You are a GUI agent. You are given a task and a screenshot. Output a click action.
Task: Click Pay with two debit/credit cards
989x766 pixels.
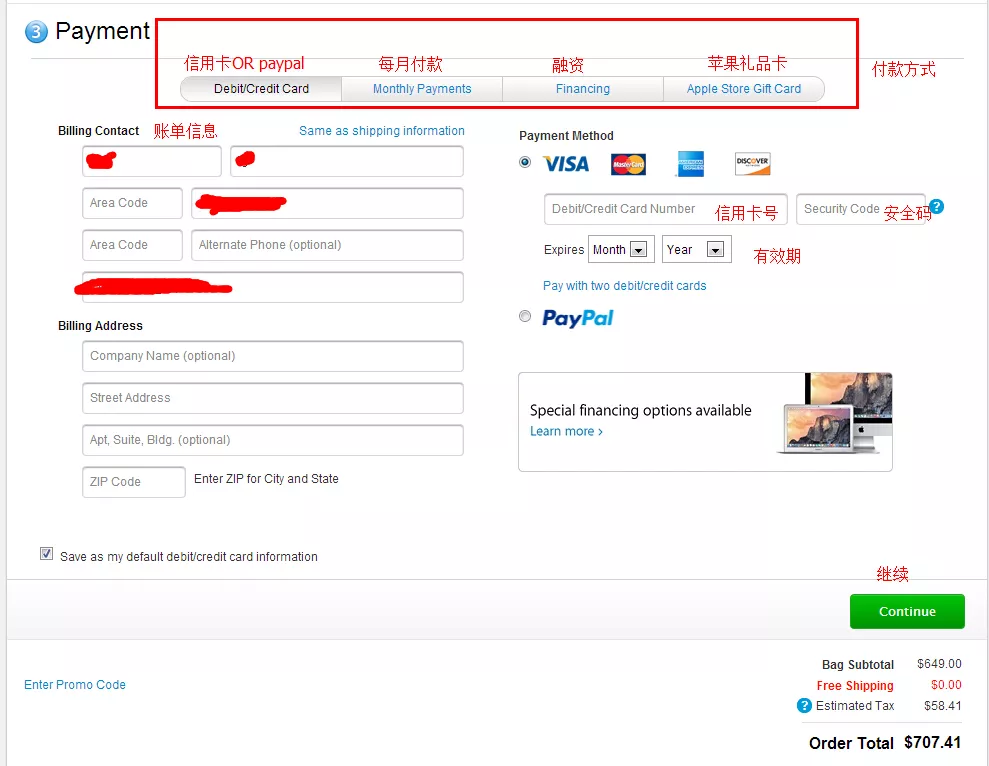point(624,286)
